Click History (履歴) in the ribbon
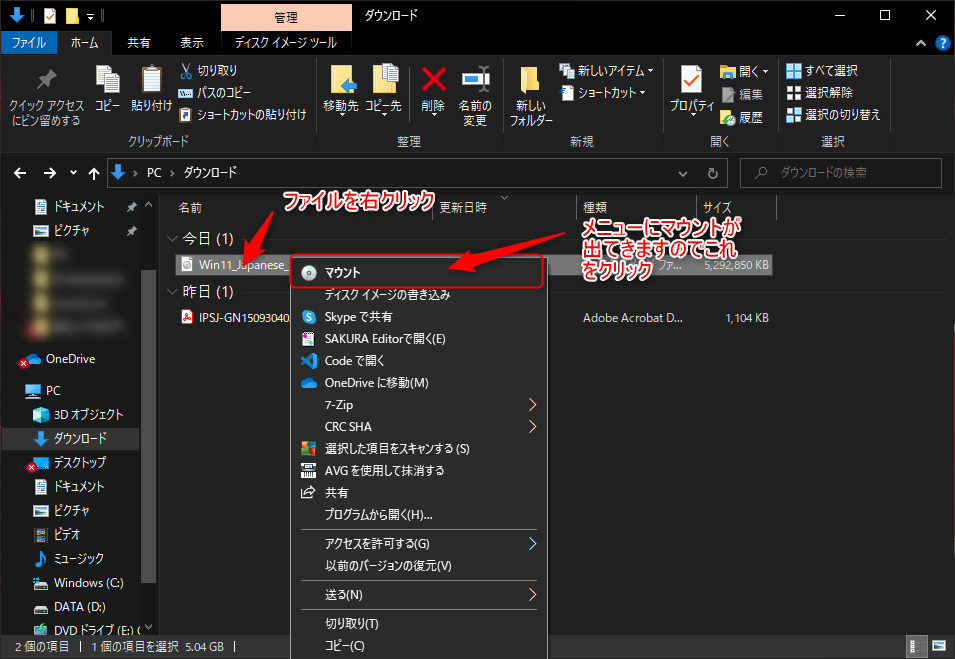 (x=741, y=117)
